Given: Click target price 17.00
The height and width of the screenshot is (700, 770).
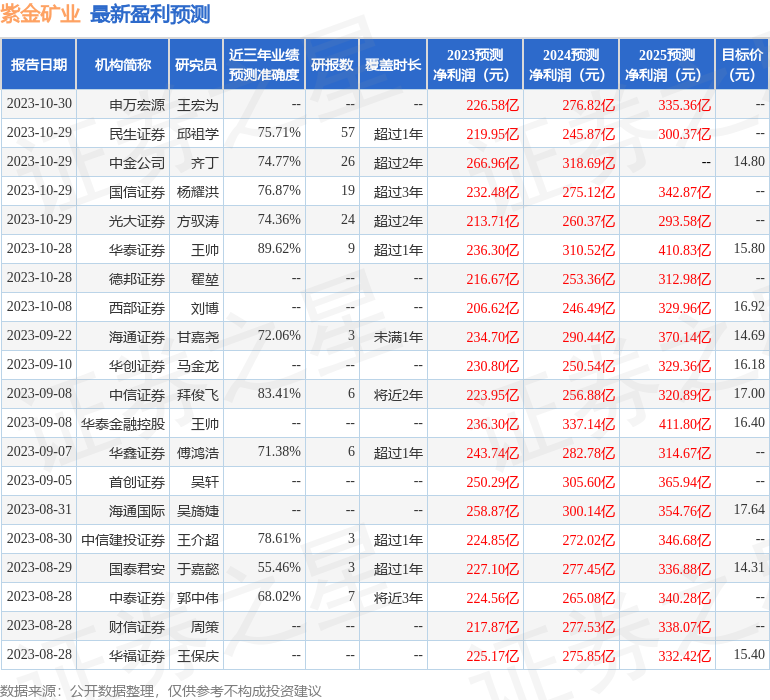Looking at the screenshot, I should pyautogui.click(x=749, y=393).
